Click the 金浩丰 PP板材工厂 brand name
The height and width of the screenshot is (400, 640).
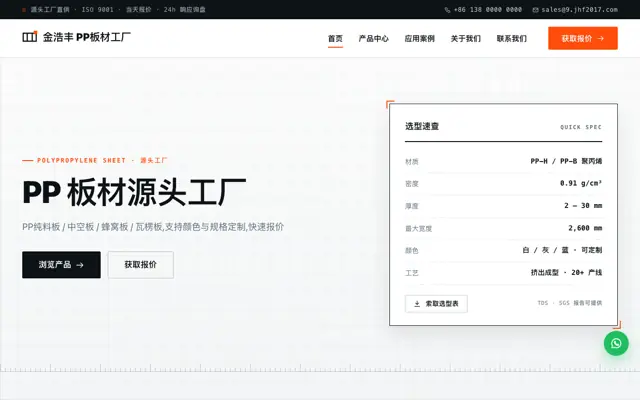click(x=87, y=37)
